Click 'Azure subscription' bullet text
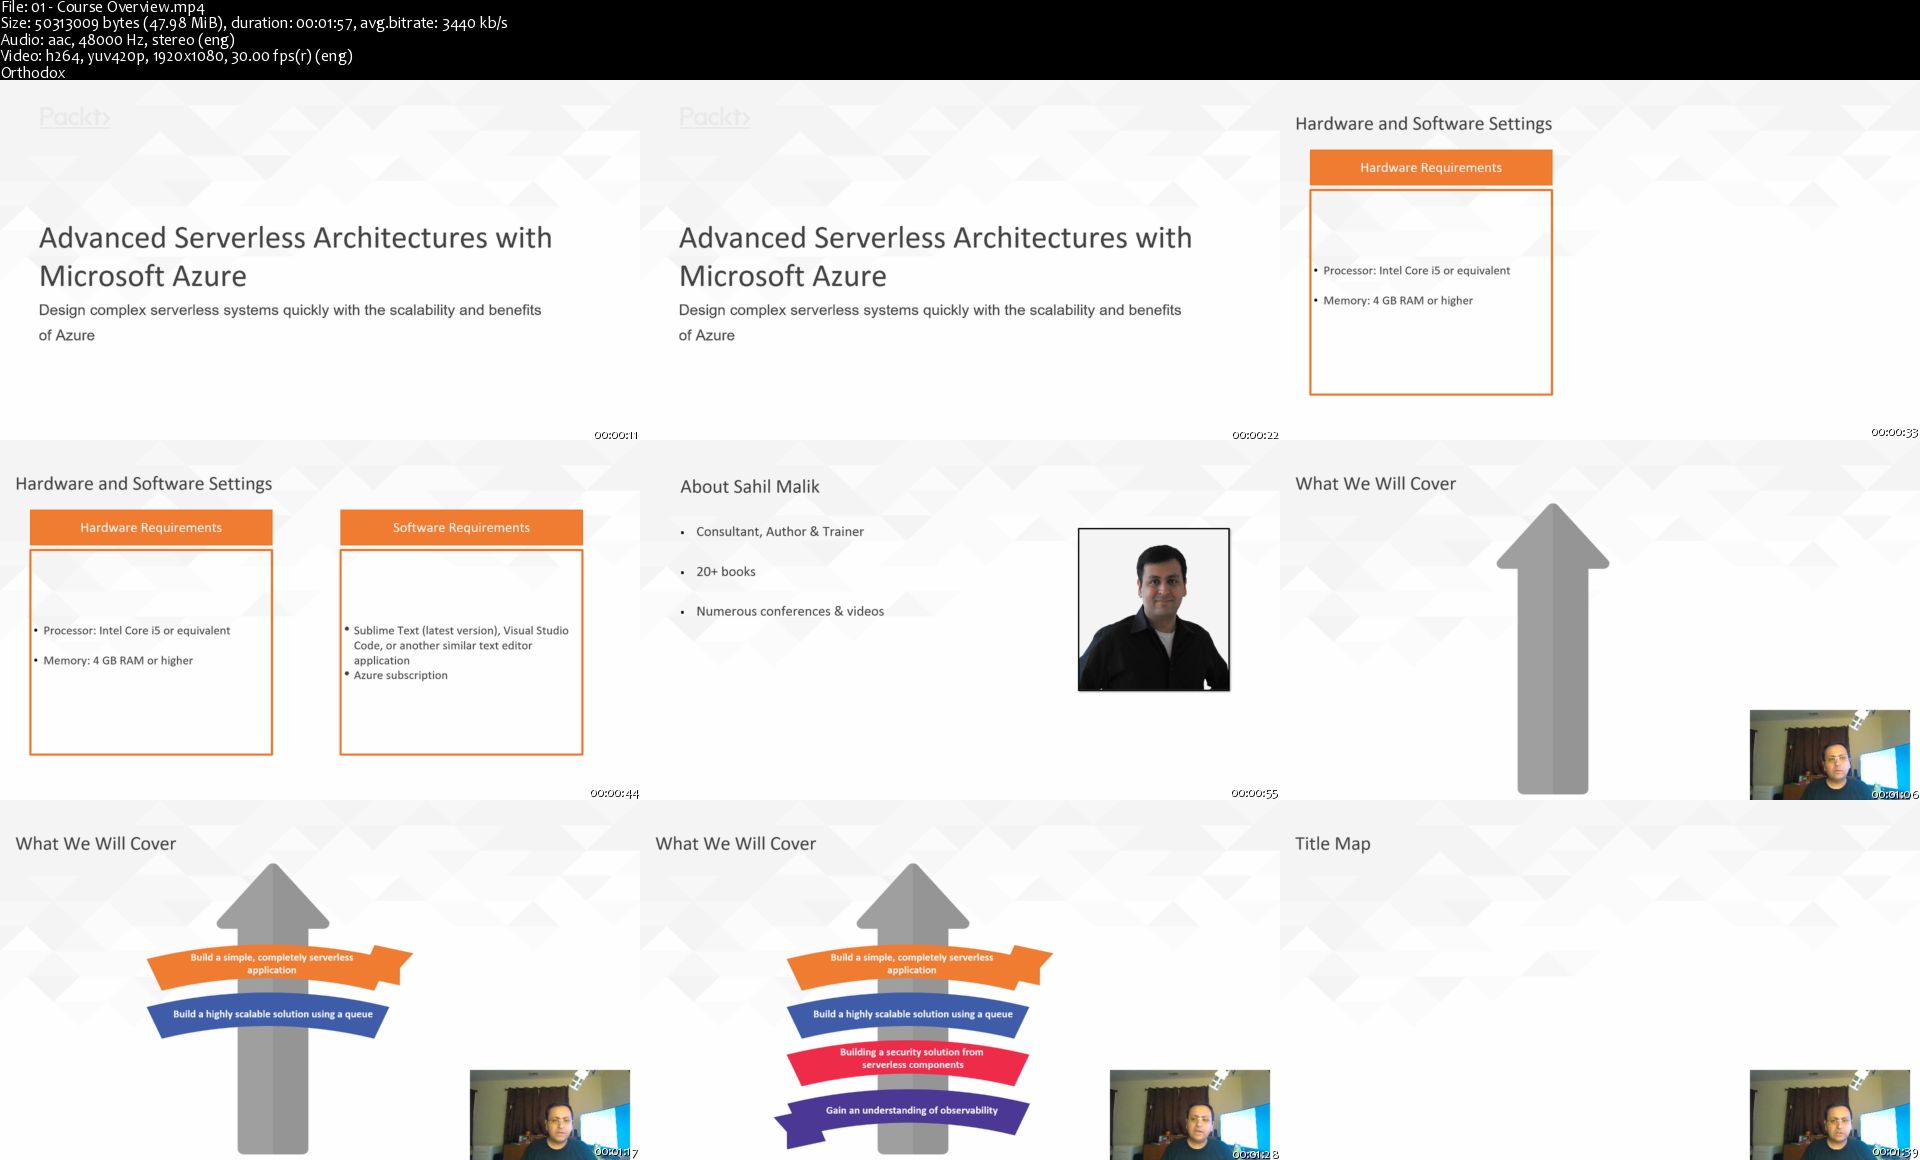The image size is (1920, 1160). tap(400, 675)
